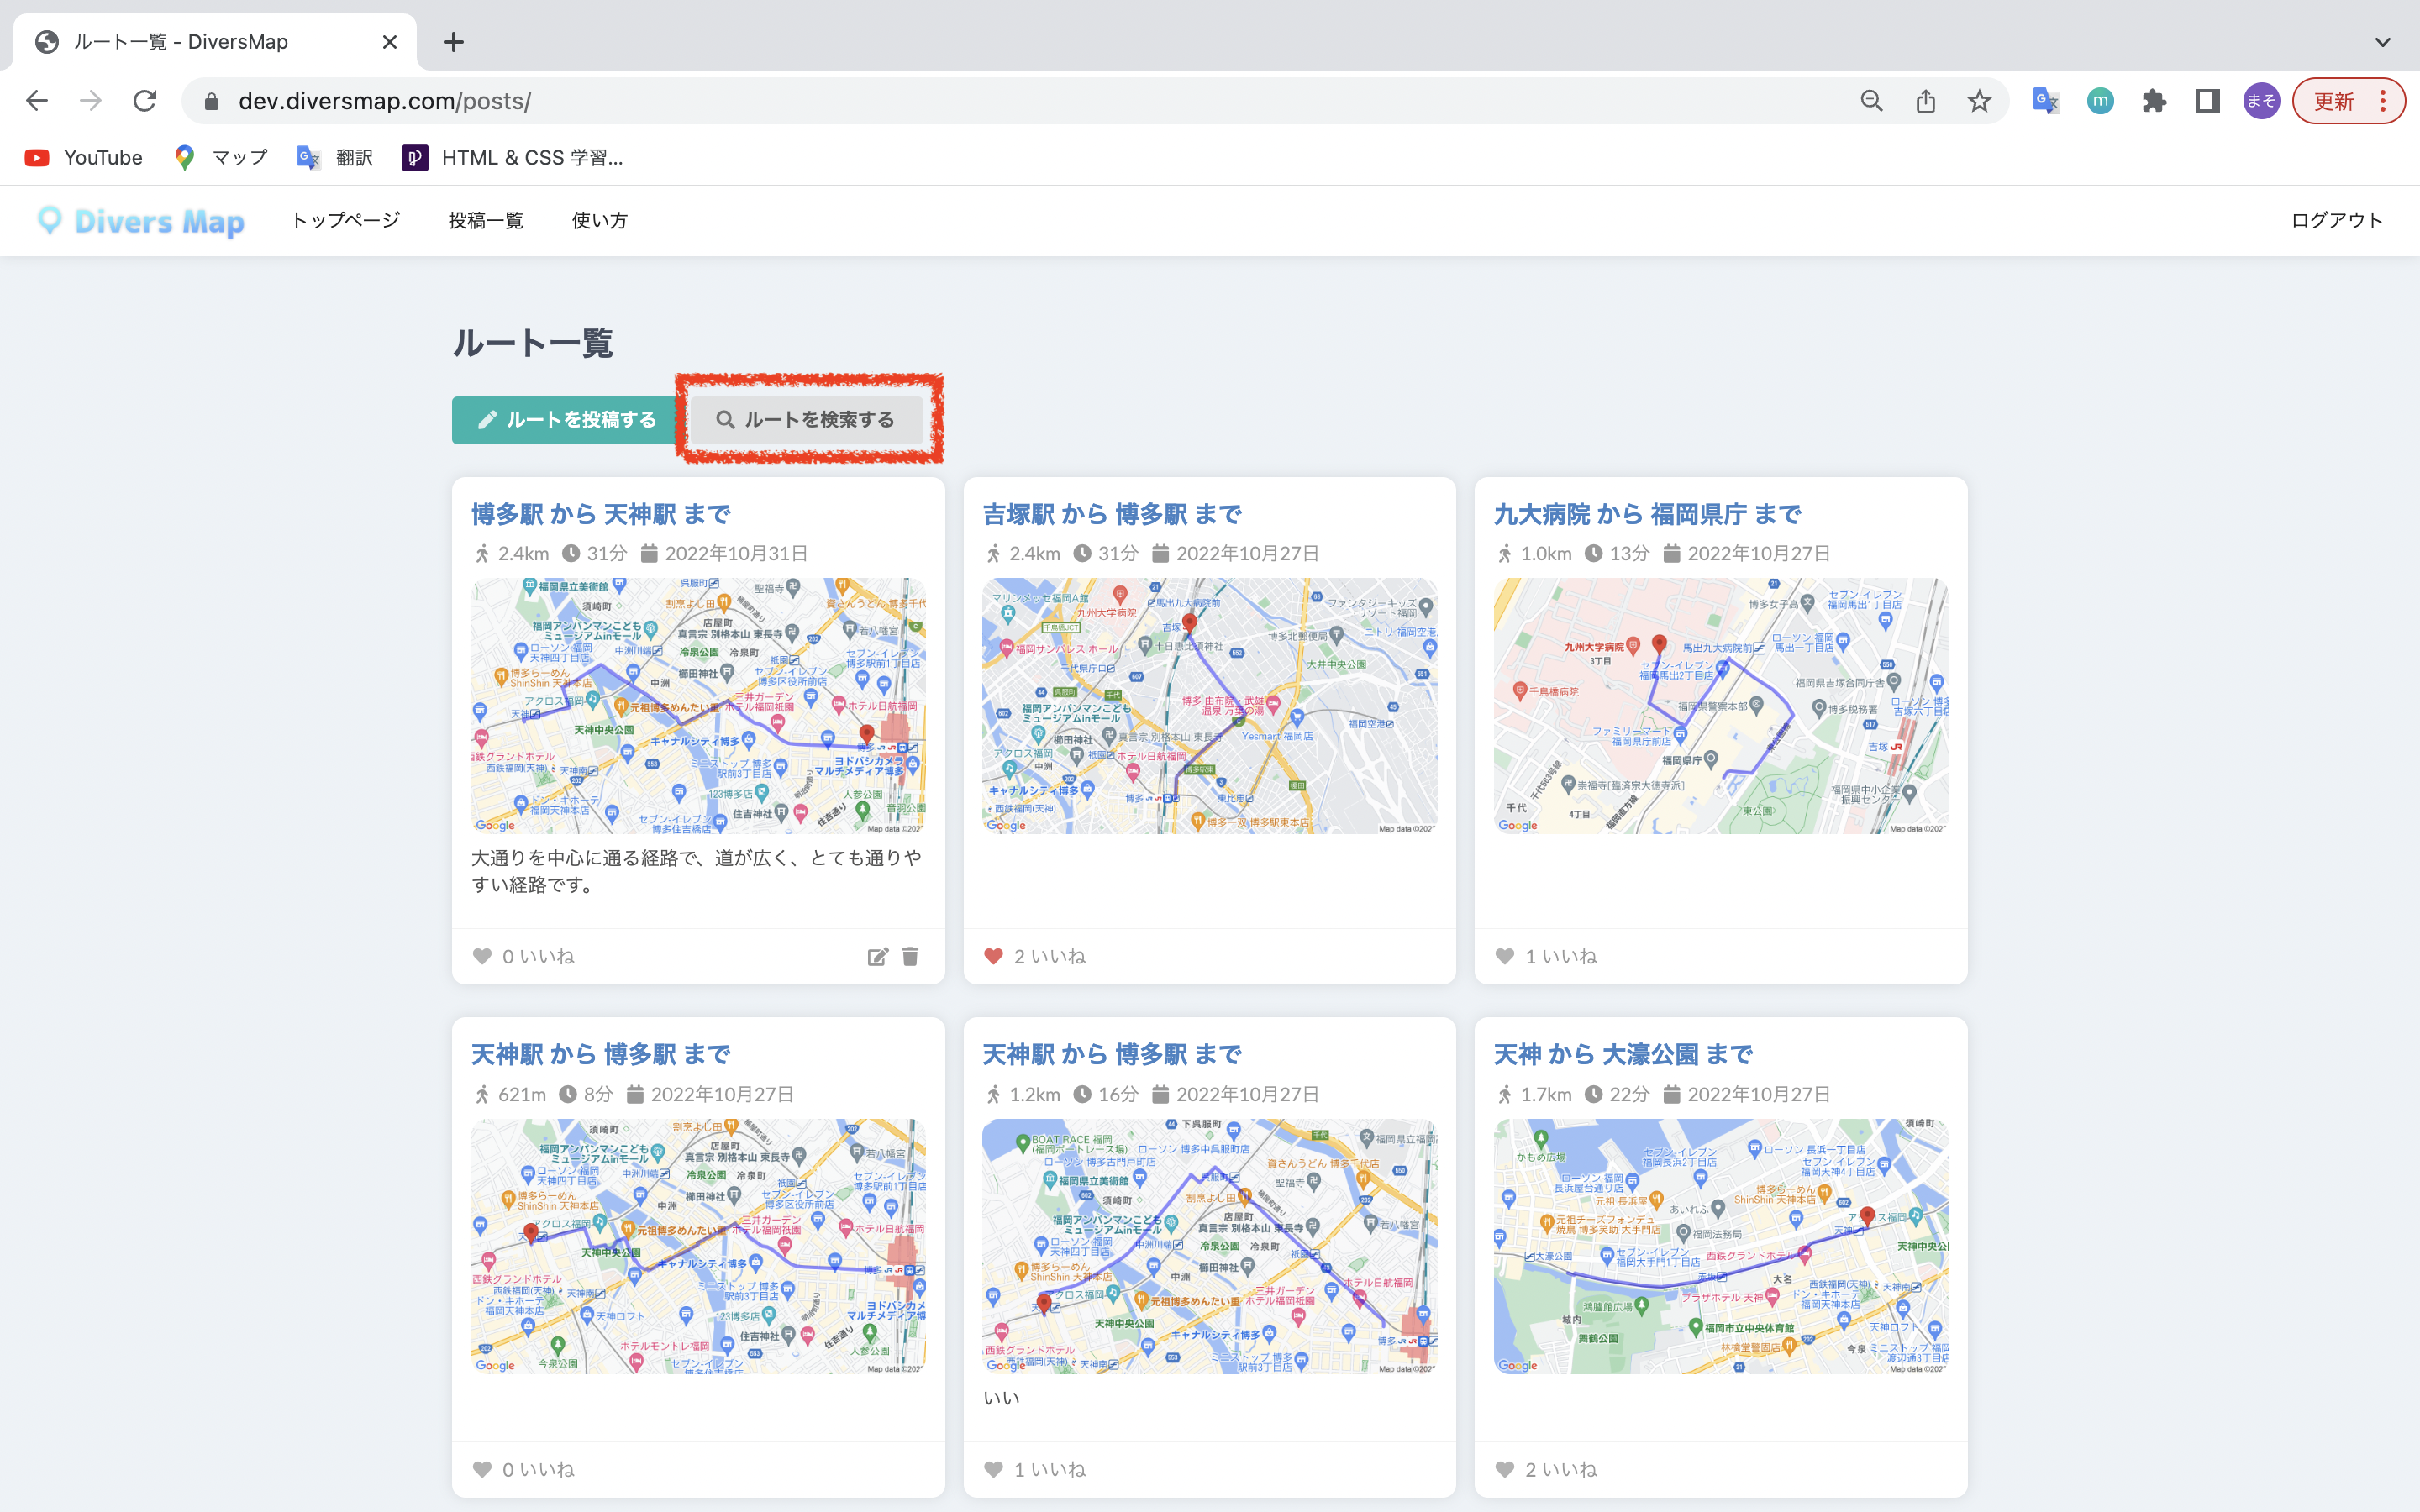Go to 投稿一覧 in navigation bar
Viewport: 2420px width, 1512px height.
tap(485, 220)
